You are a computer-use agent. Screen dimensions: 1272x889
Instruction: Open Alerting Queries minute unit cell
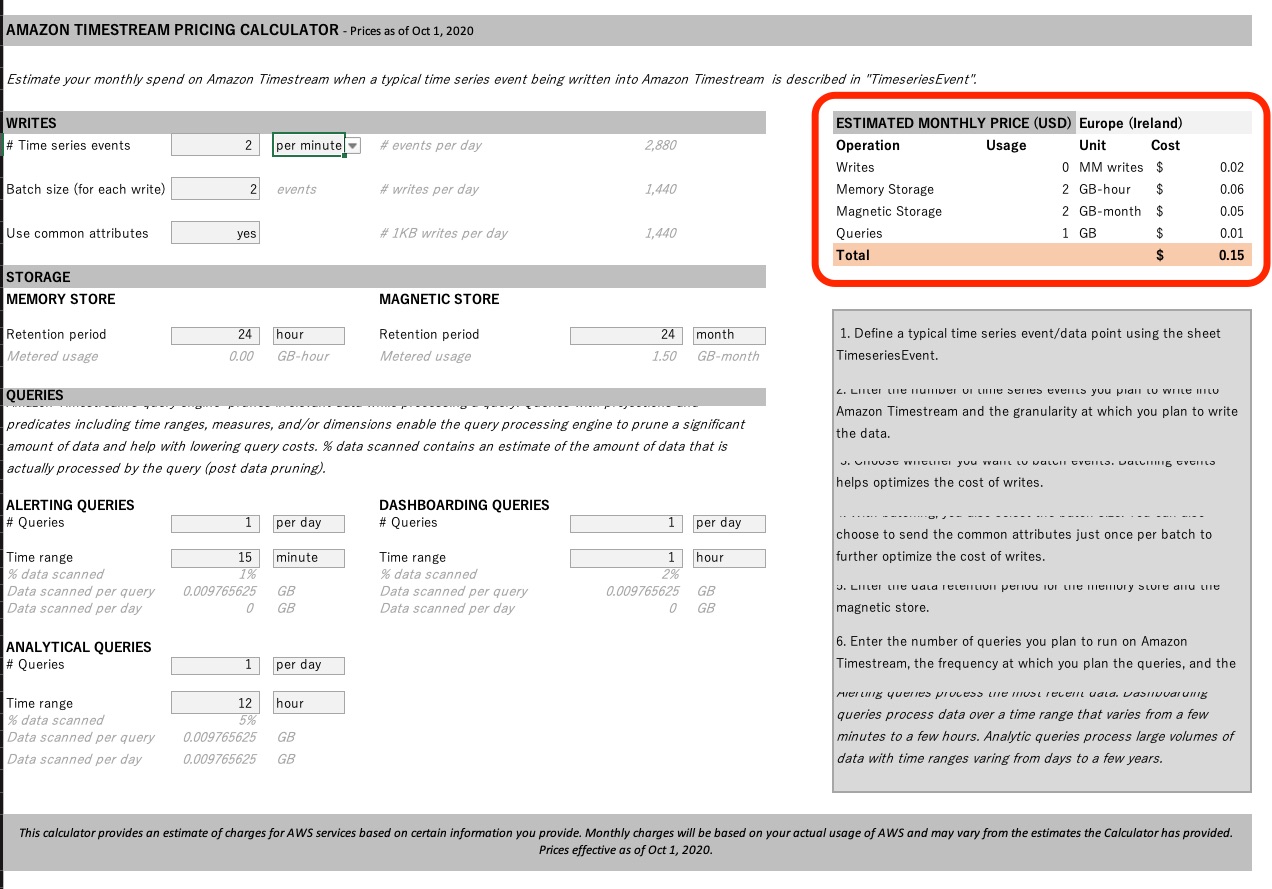pos(309,558)
